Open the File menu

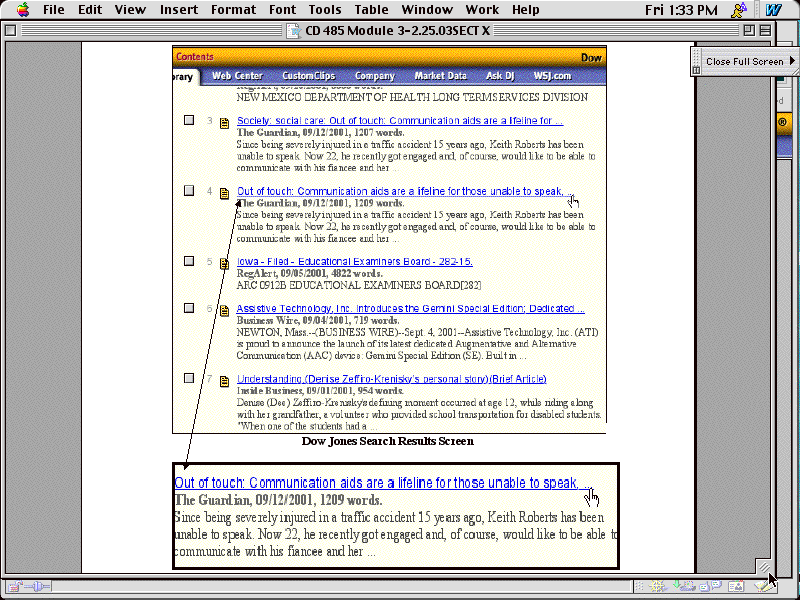54,10
